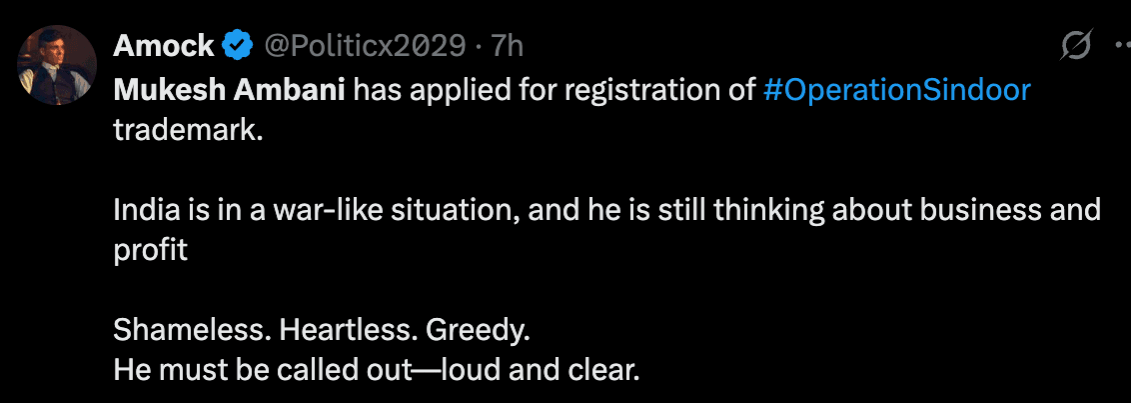Click the phrase 'loud and clear.'

(540, 371)
